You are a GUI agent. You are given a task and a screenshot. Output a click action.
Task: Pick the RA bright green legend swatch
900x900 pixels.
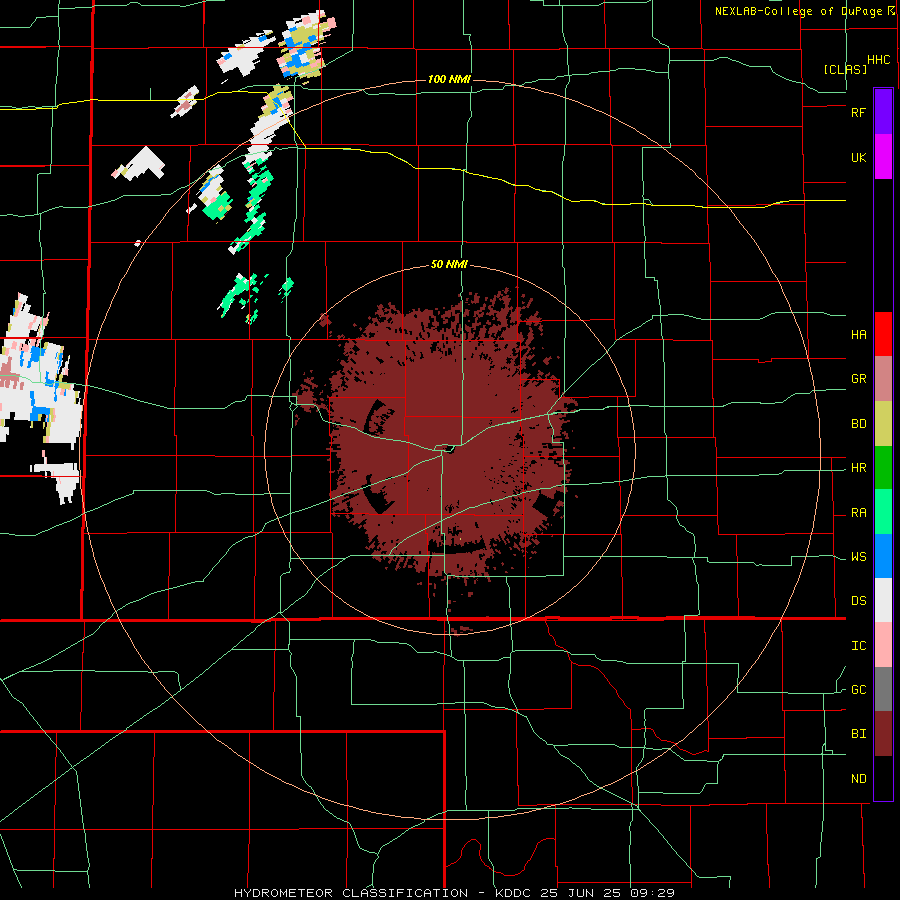click(x=883, y=512)
